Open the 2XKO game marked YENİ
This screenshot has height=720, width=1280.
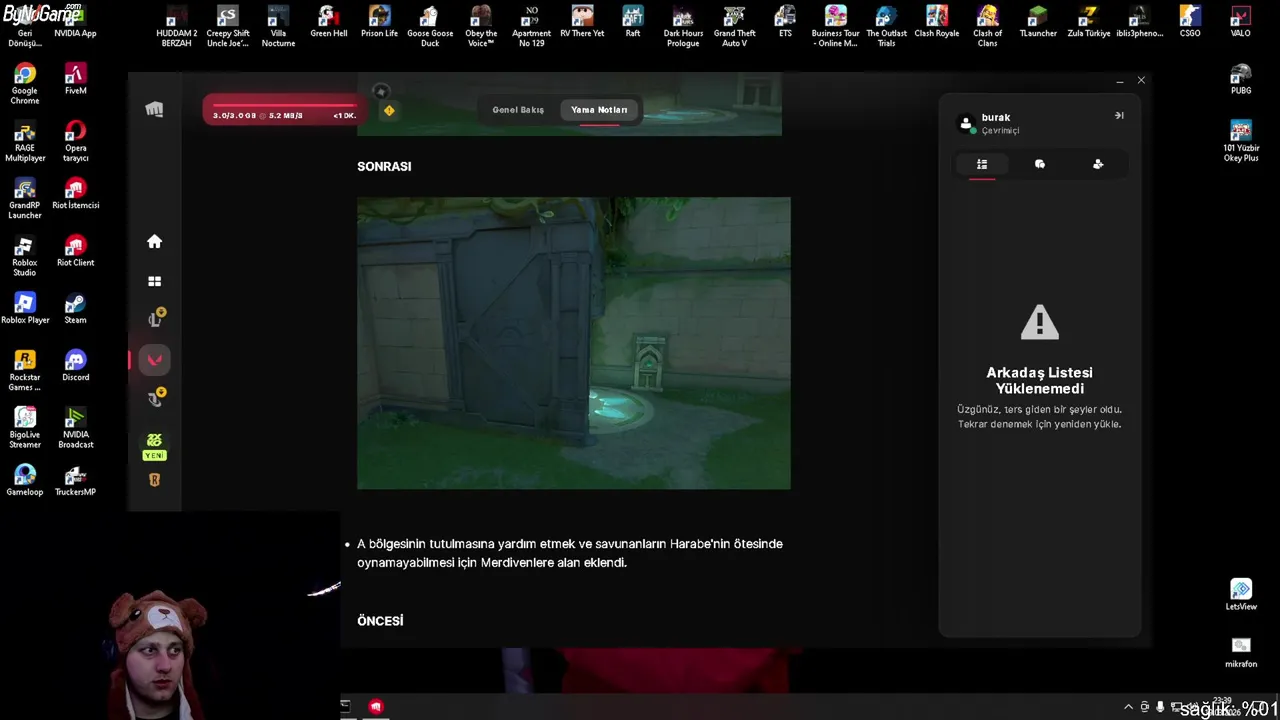154,446
